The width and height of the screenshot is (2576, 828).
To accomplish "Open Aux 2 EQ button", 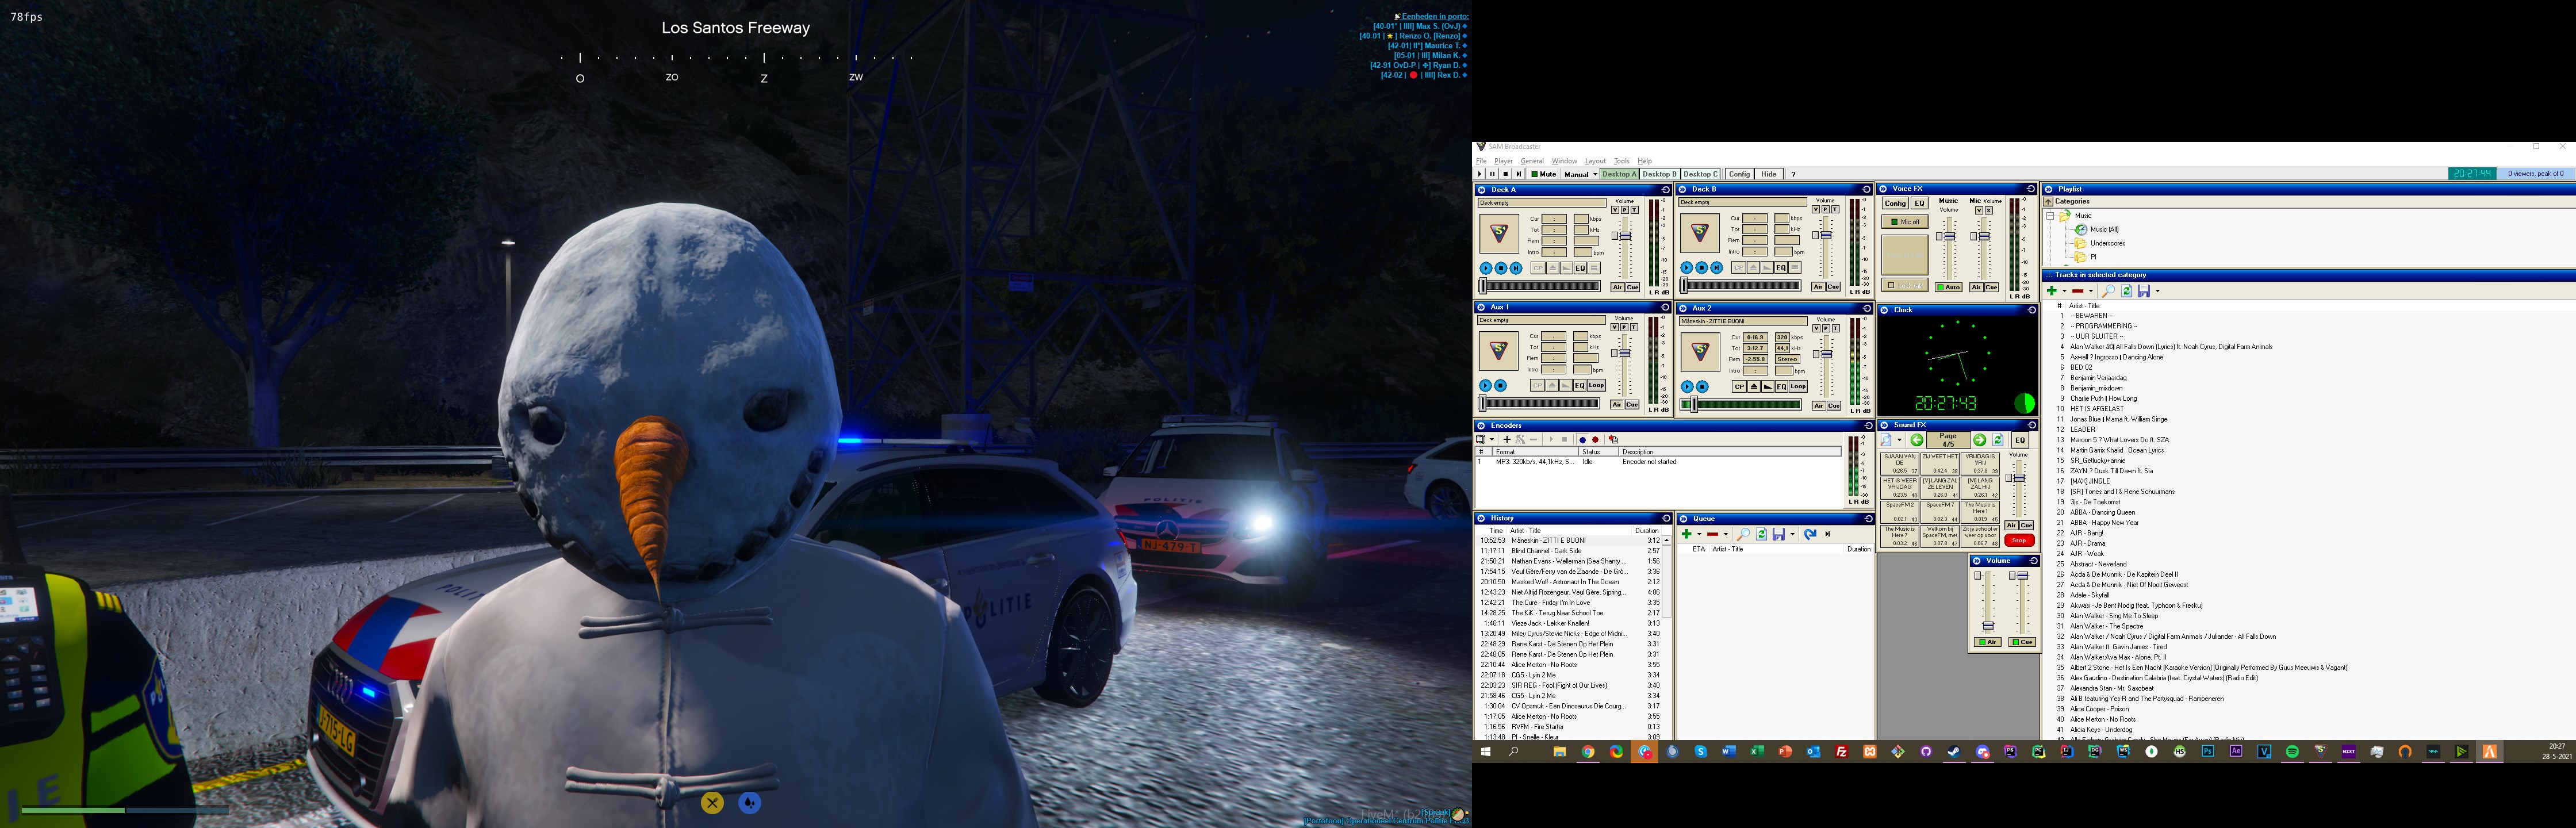I will [1781, 386].
